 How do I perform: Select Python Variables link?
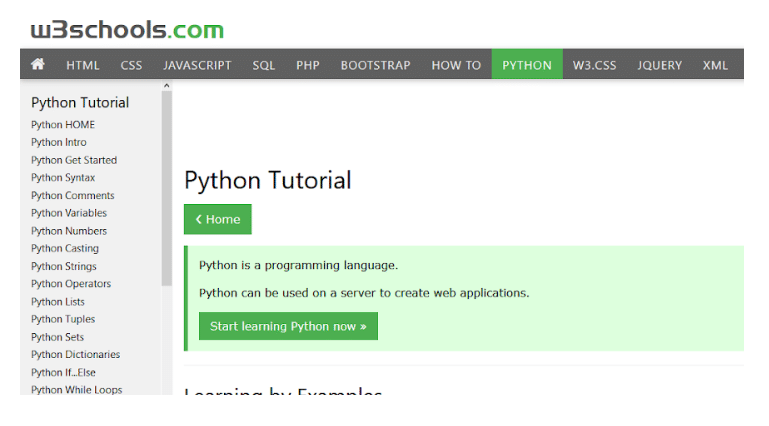pyautogui.click(x=69, y=213)
